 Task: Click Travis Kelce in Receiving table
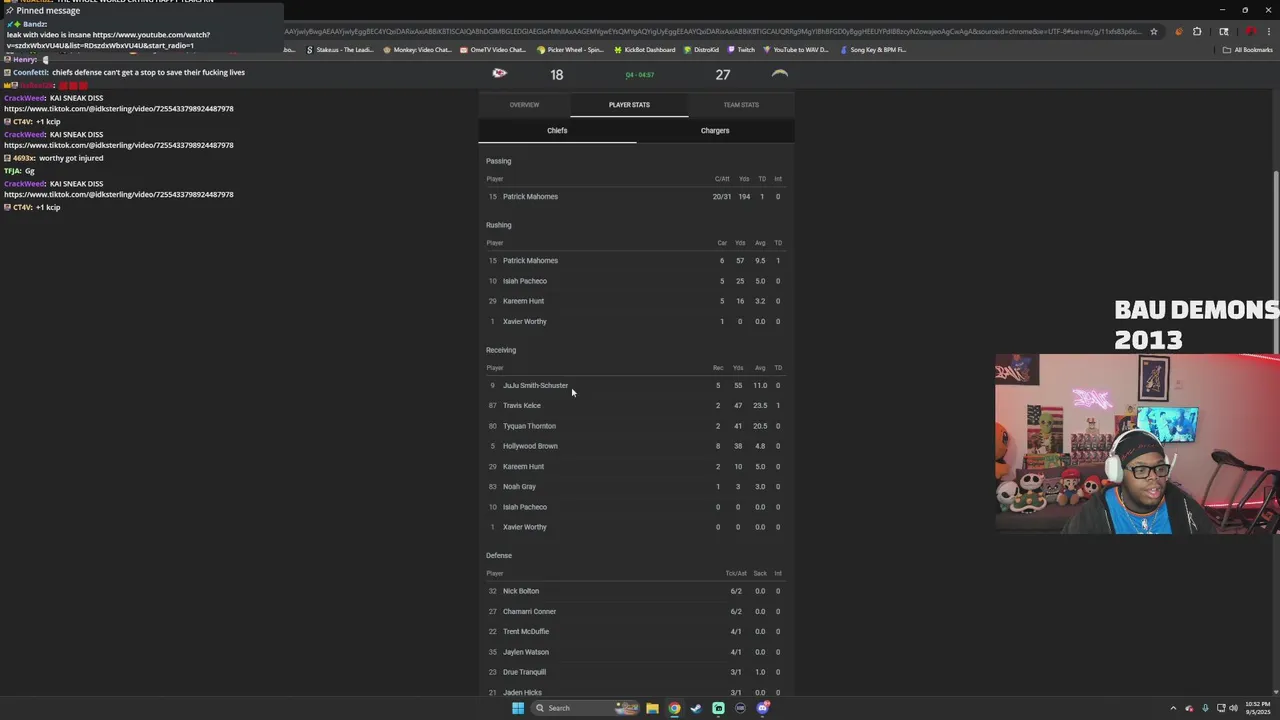(522, 406)
